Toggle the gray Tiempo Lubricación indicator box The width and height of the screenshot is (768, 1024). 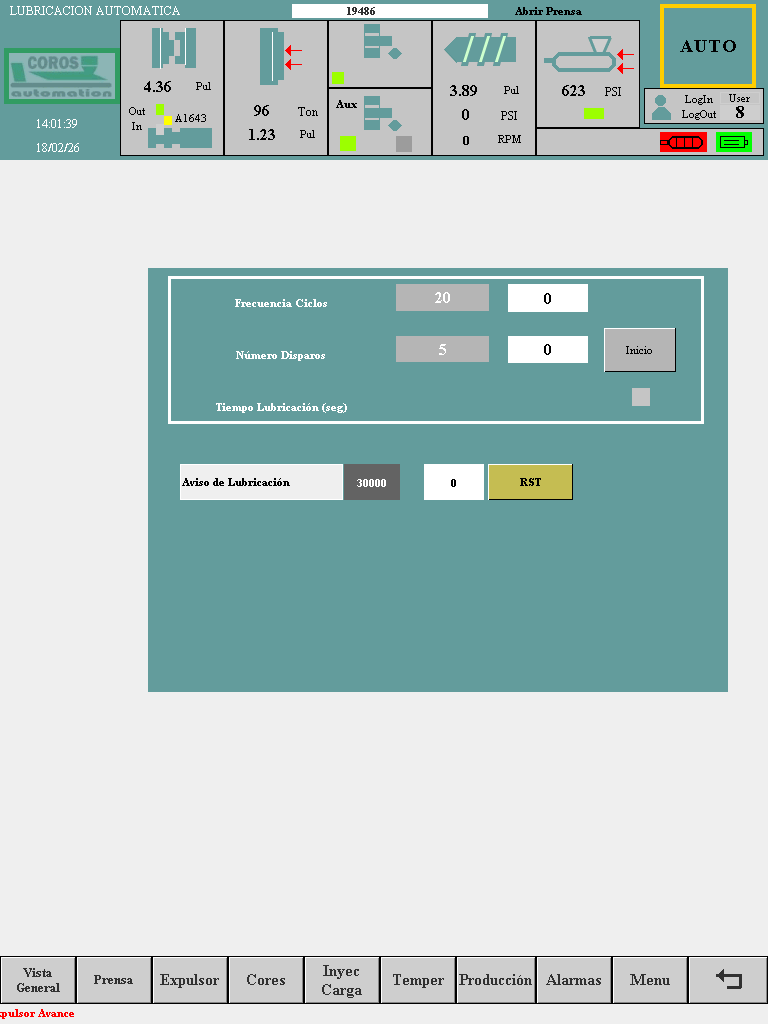pos(641,397)
